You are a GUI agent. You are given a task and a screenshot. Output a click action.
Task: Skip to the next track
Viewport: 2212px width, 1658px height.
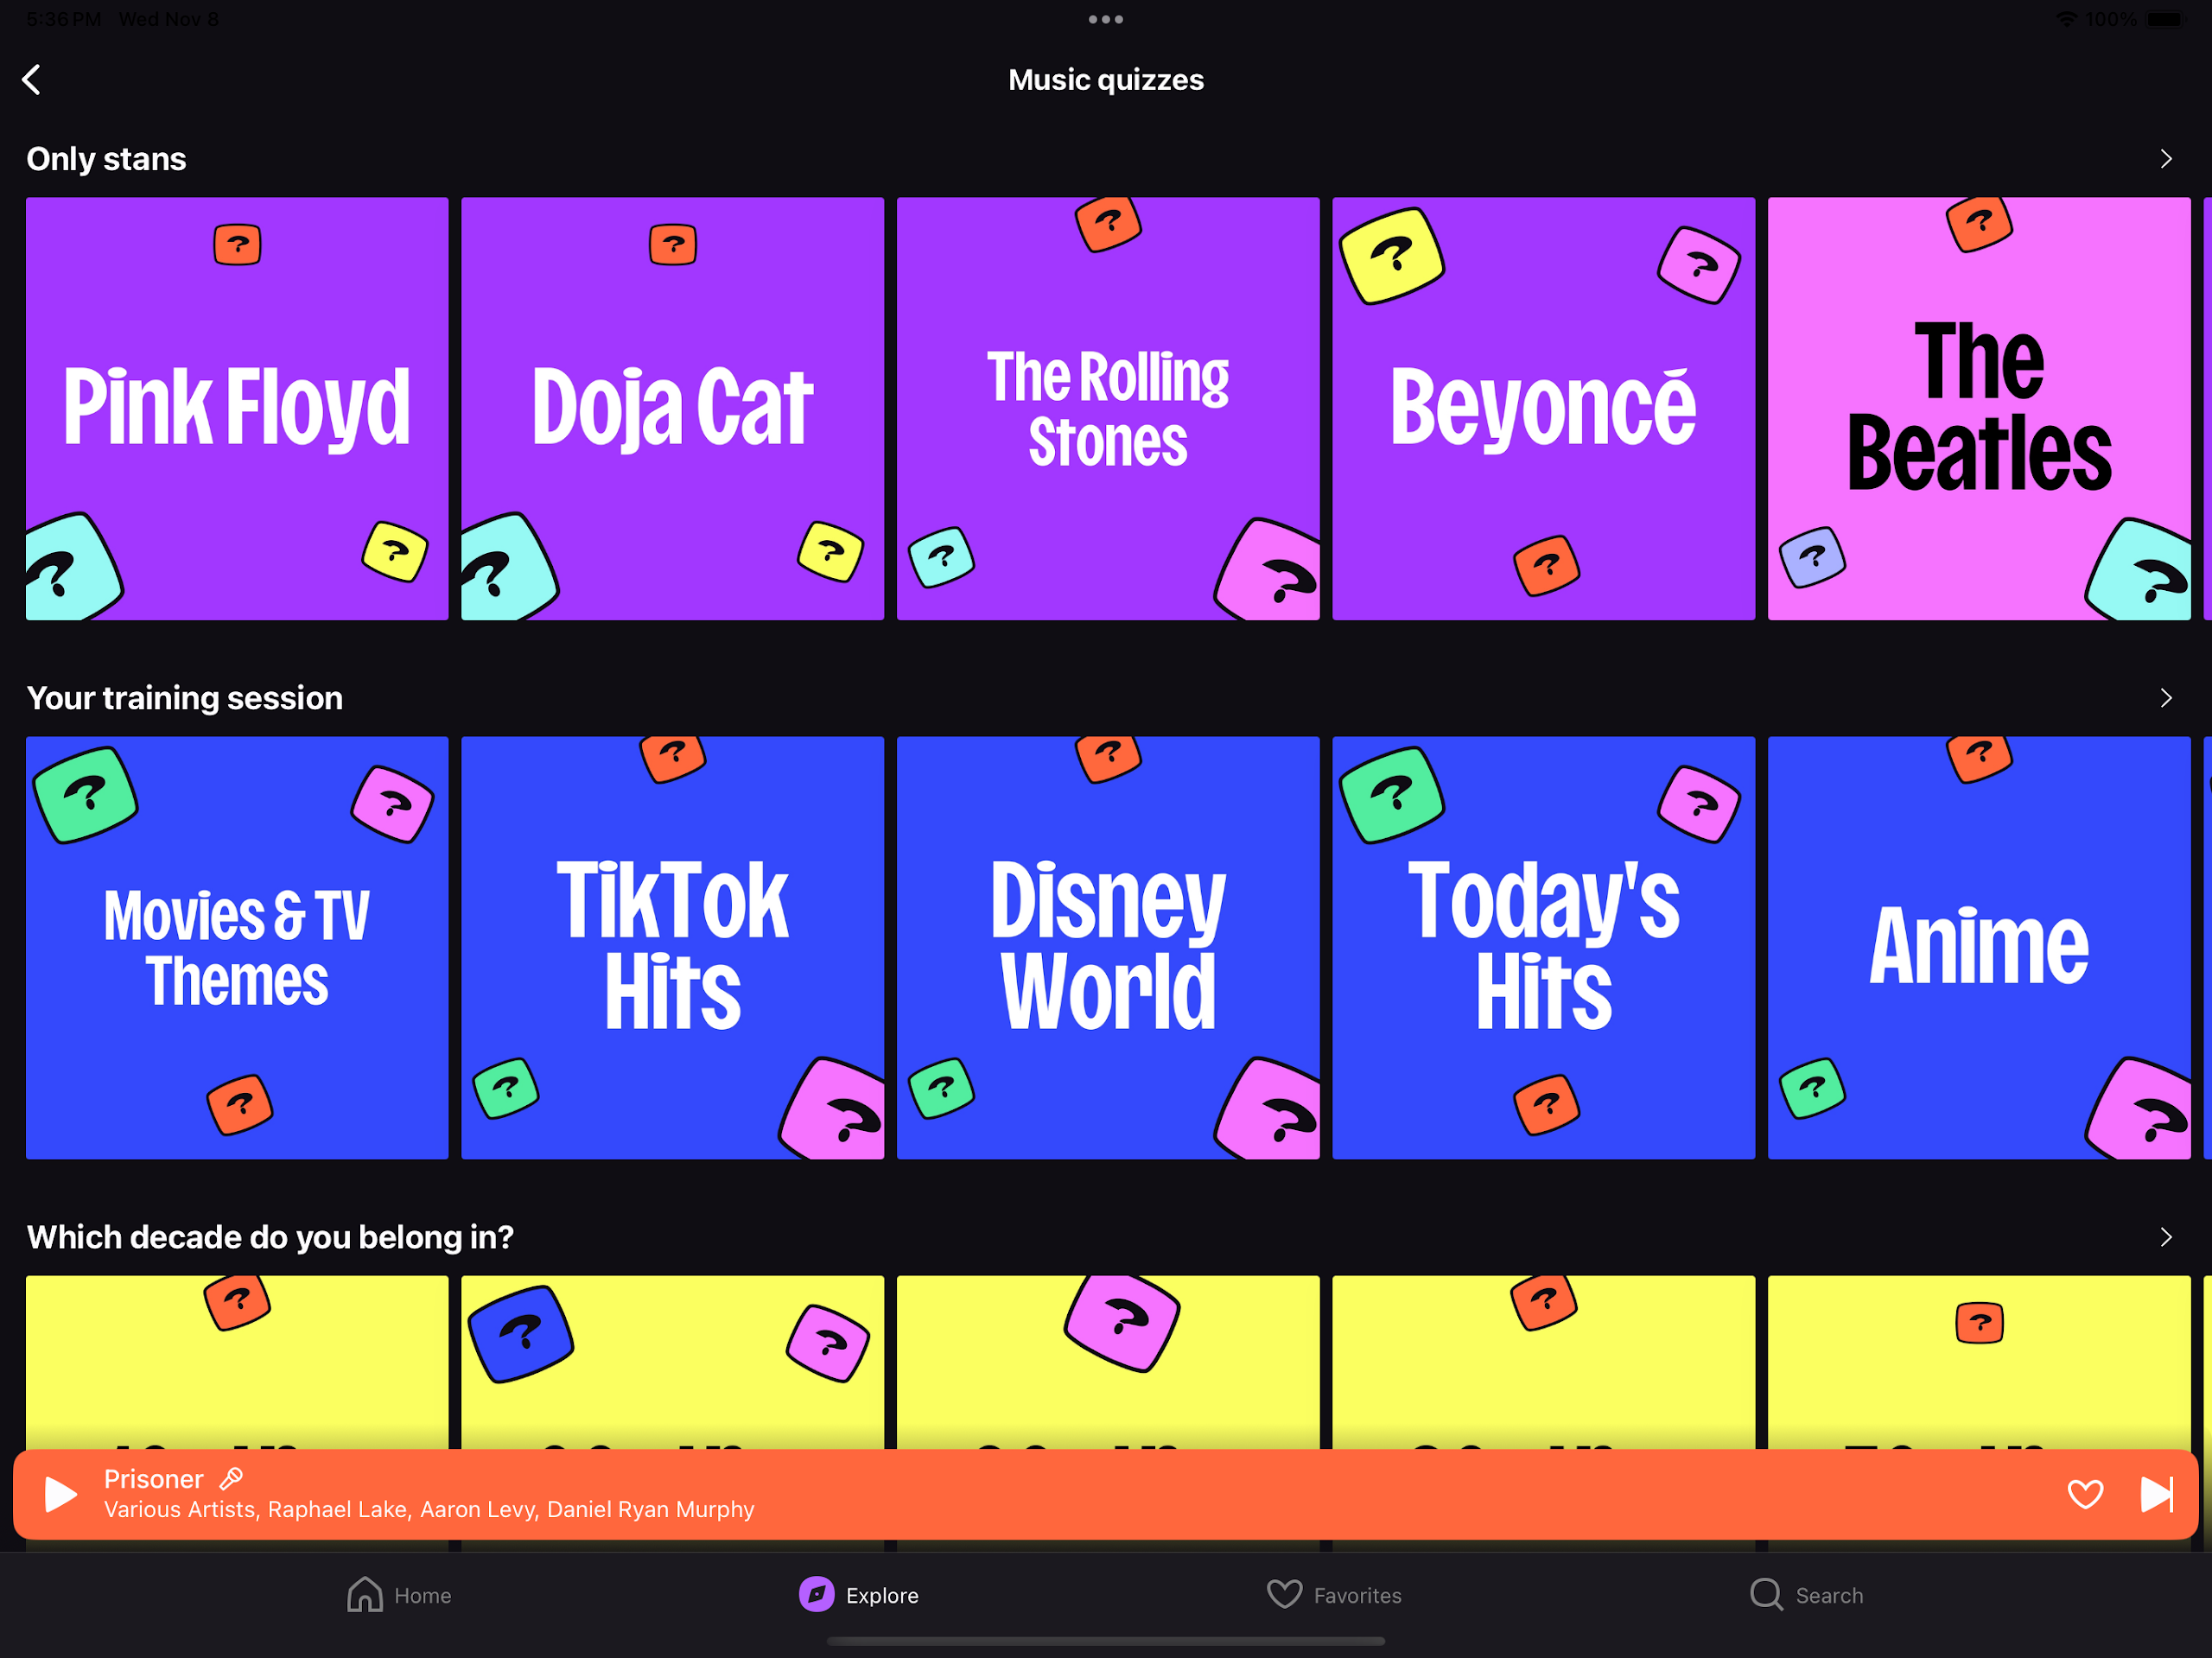[2156, 1495]
